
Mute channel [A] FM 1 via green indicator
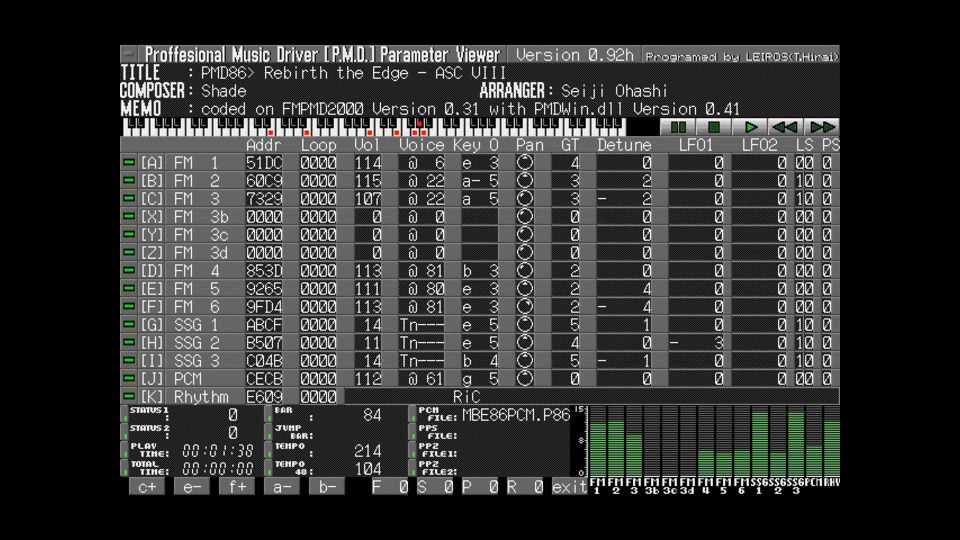(x=129, y=162)
